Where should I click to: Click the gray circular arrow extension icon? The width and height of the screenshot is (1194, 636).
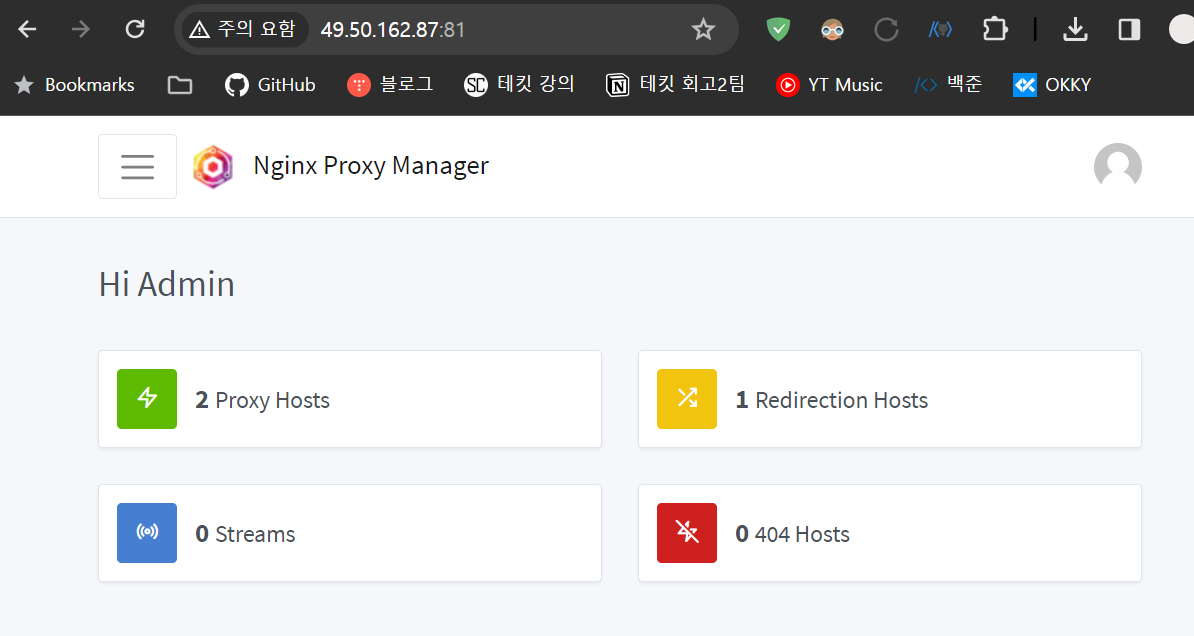(886, 30)
